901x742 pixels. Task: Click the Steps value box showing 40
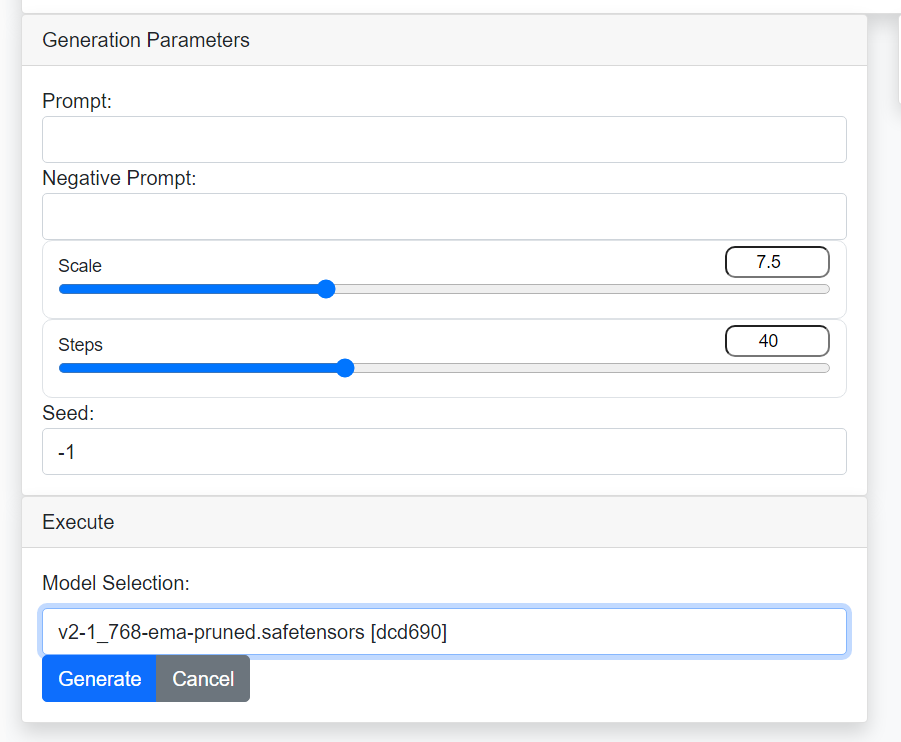777,340
